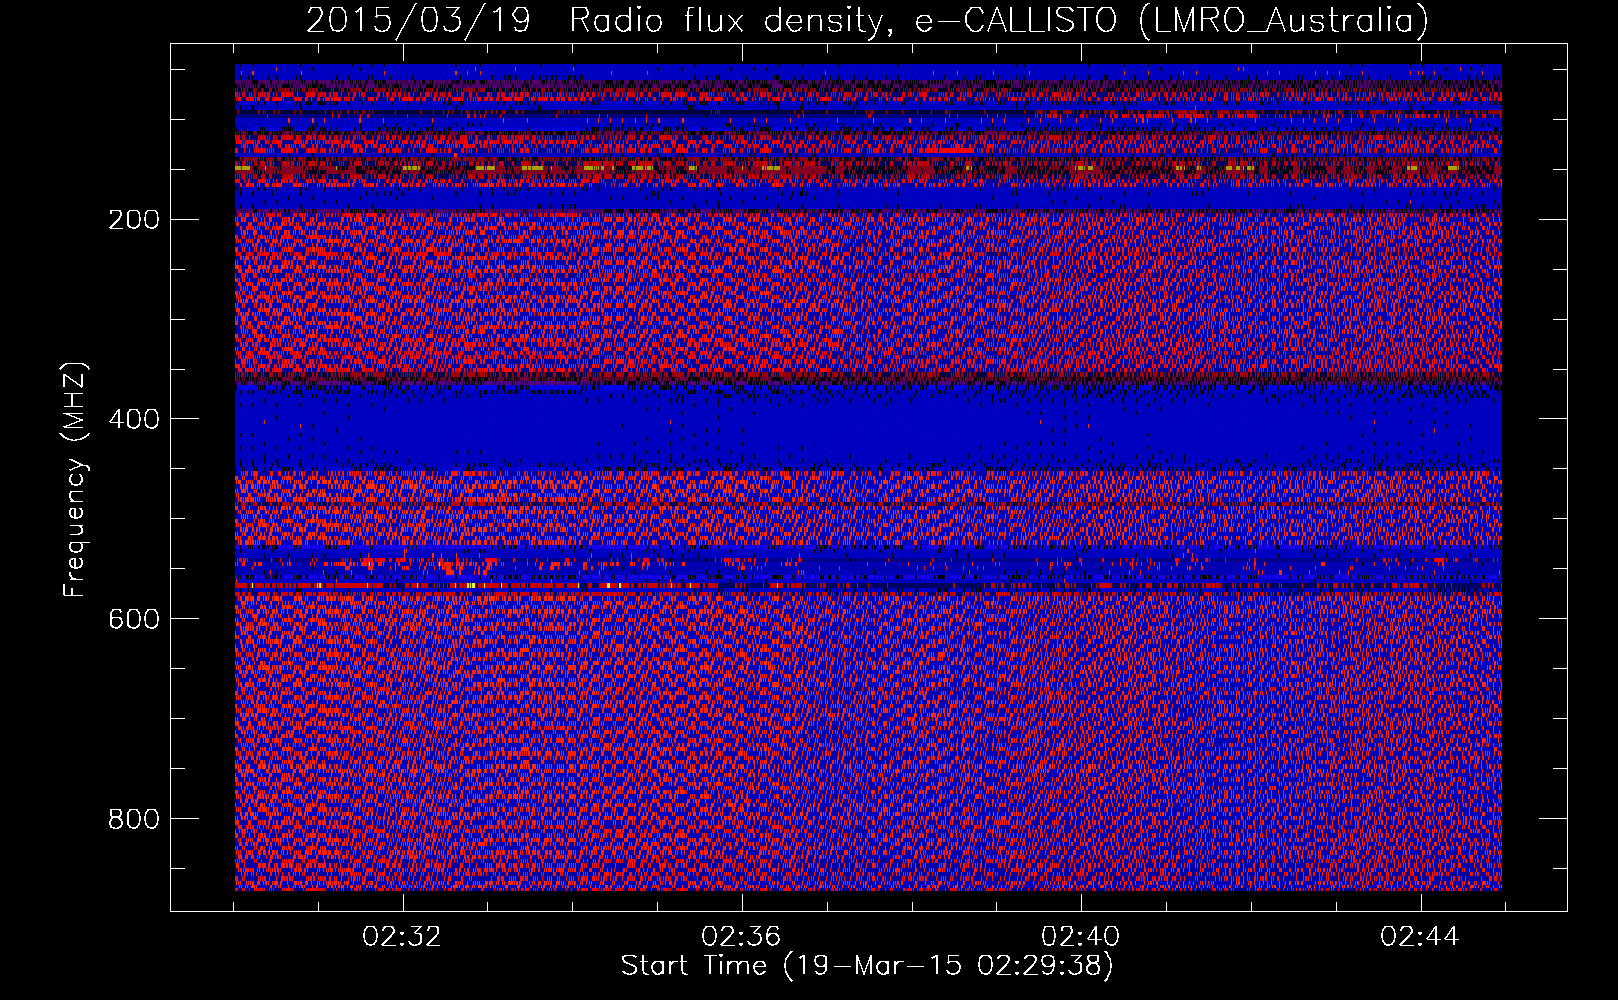1618x1000 pixels.
Task: Click the 02:44 time tick label
Action: [1420, 937]
